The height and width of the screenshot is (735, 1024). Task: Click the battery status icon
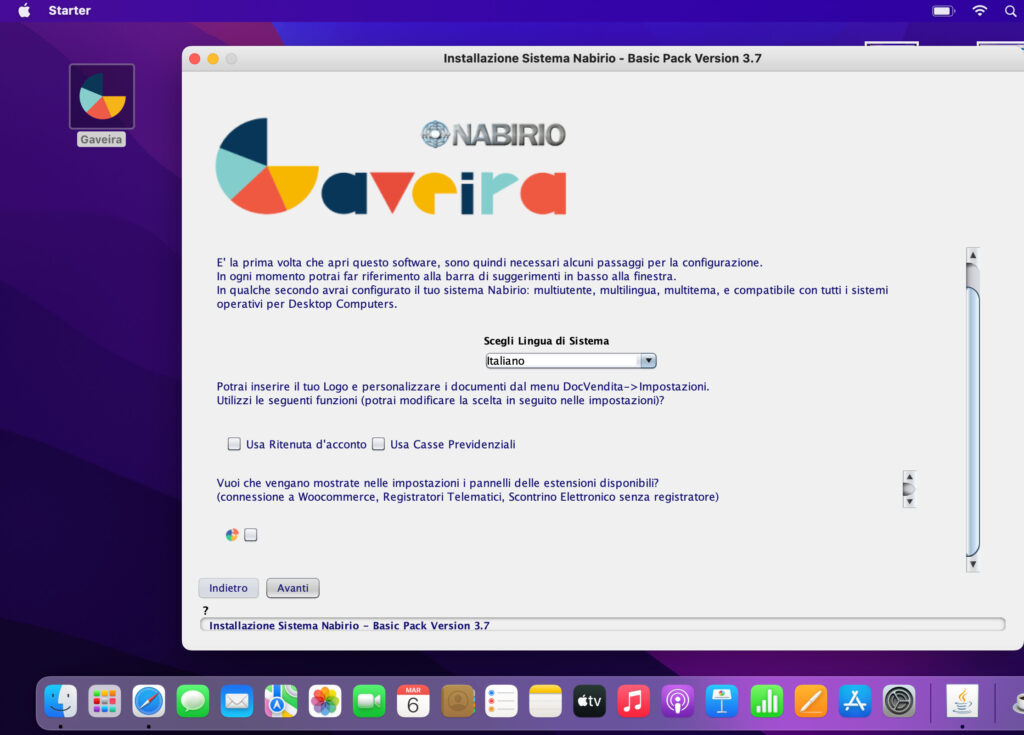click(943, 10)
